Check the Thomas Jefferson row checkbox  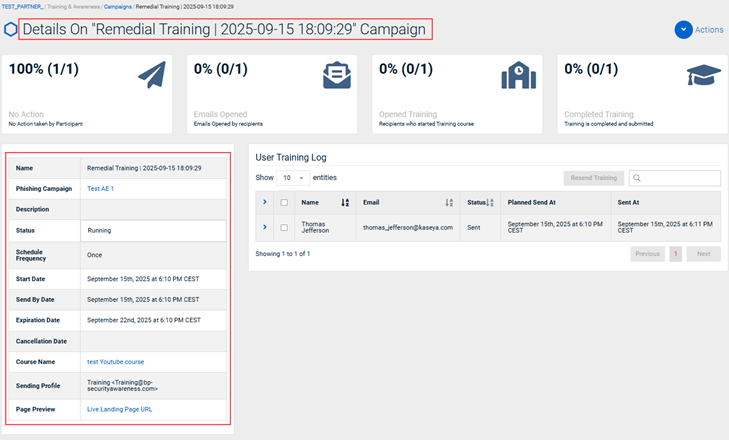pyautogui.click(x=284, y=228)
